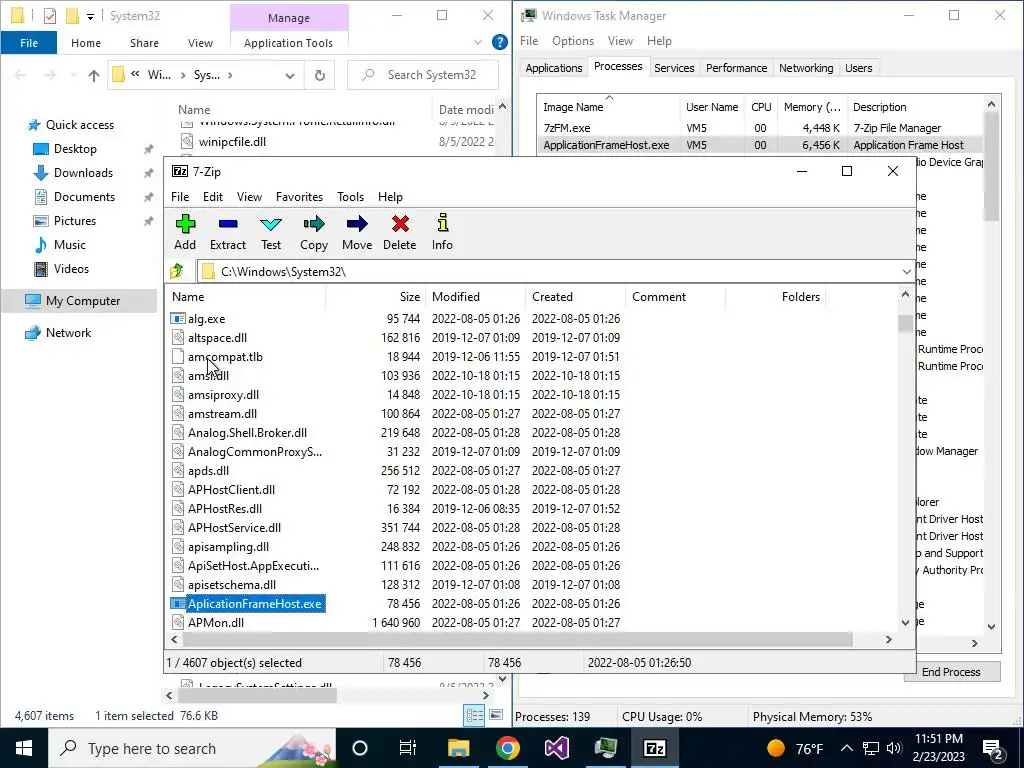Launch Chrome from the taskbar
The image size is (1024, 768).
tap(507, 748)
